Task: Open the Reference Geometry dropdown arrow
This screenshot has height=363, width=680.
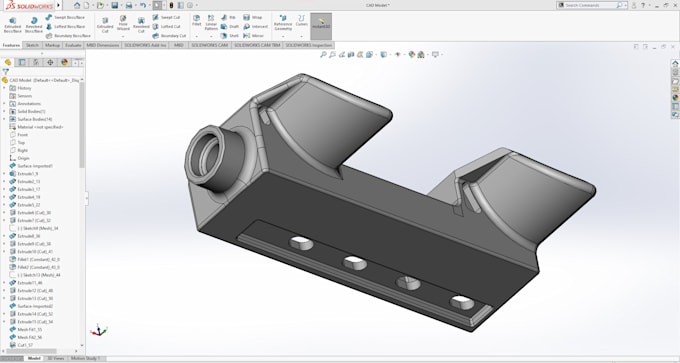Action: tap(283, 36)
